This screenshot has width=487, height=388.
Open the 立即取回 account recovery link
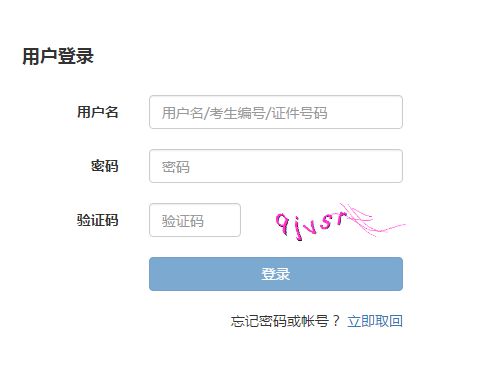(x=375, y=321)
